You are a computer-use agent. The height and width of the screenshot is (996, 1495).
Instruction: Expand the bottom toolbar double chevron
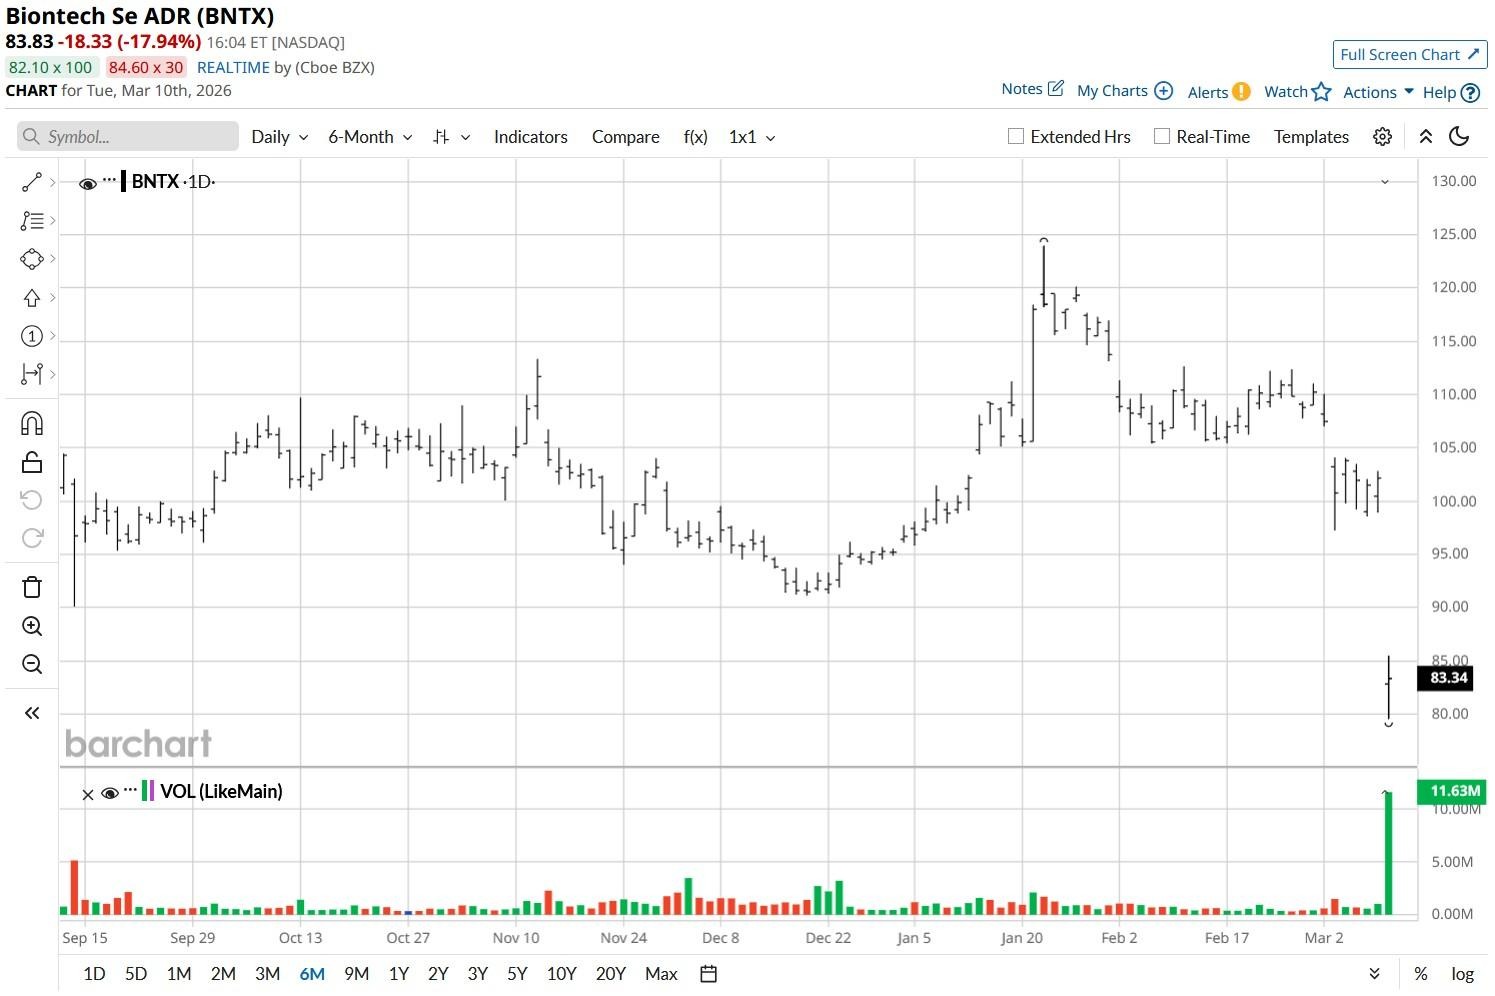(x=1374, y=974)
